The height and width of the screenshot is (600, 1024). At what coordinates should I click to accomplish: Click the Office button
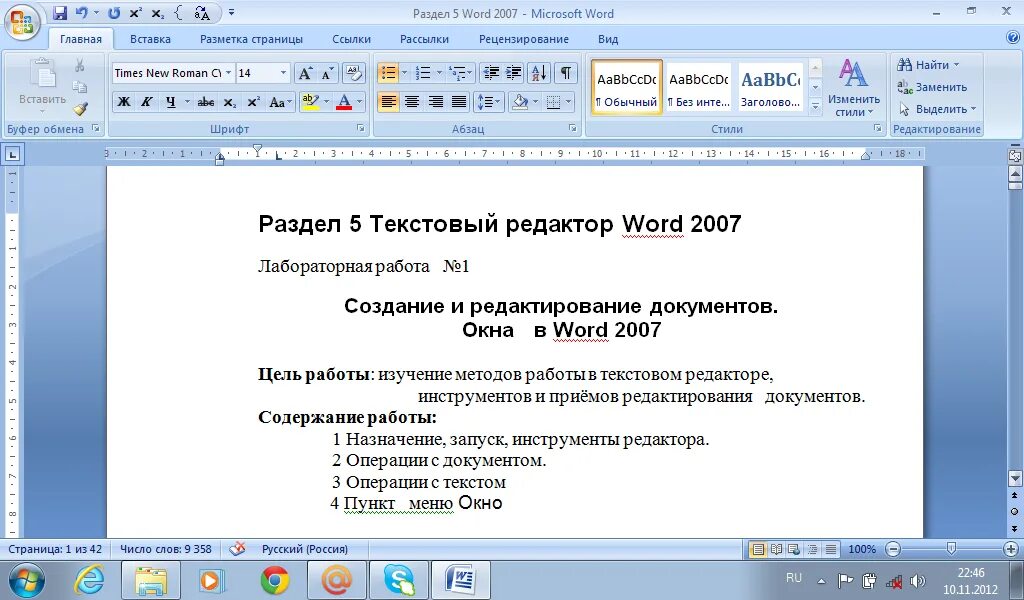click(22, 22)
